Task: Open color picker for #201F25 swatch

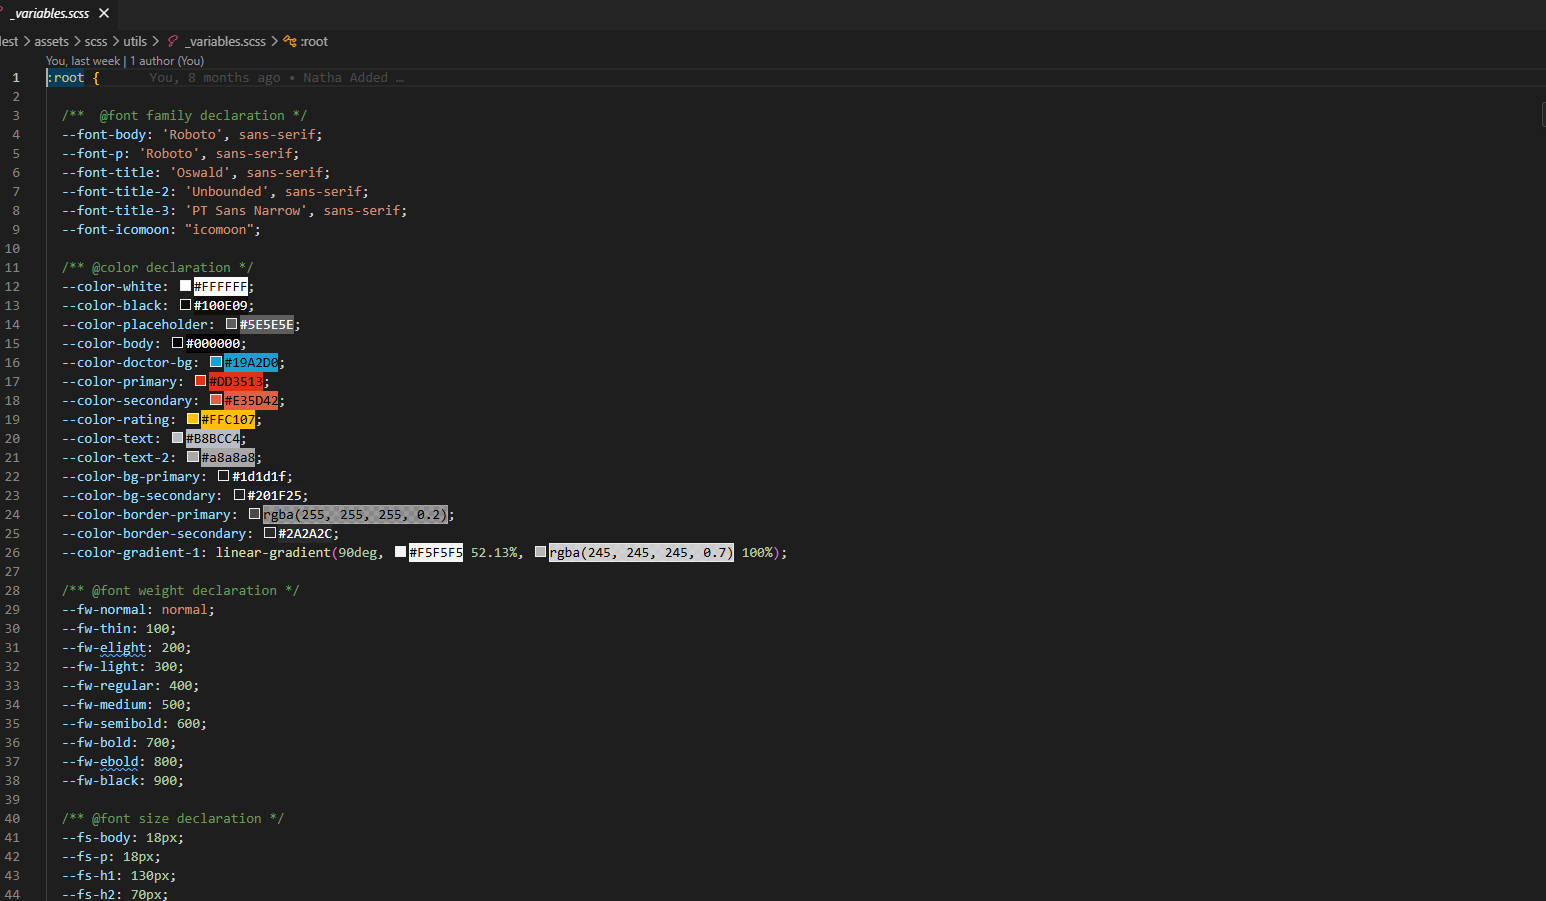Action: (x=239, y=495)
